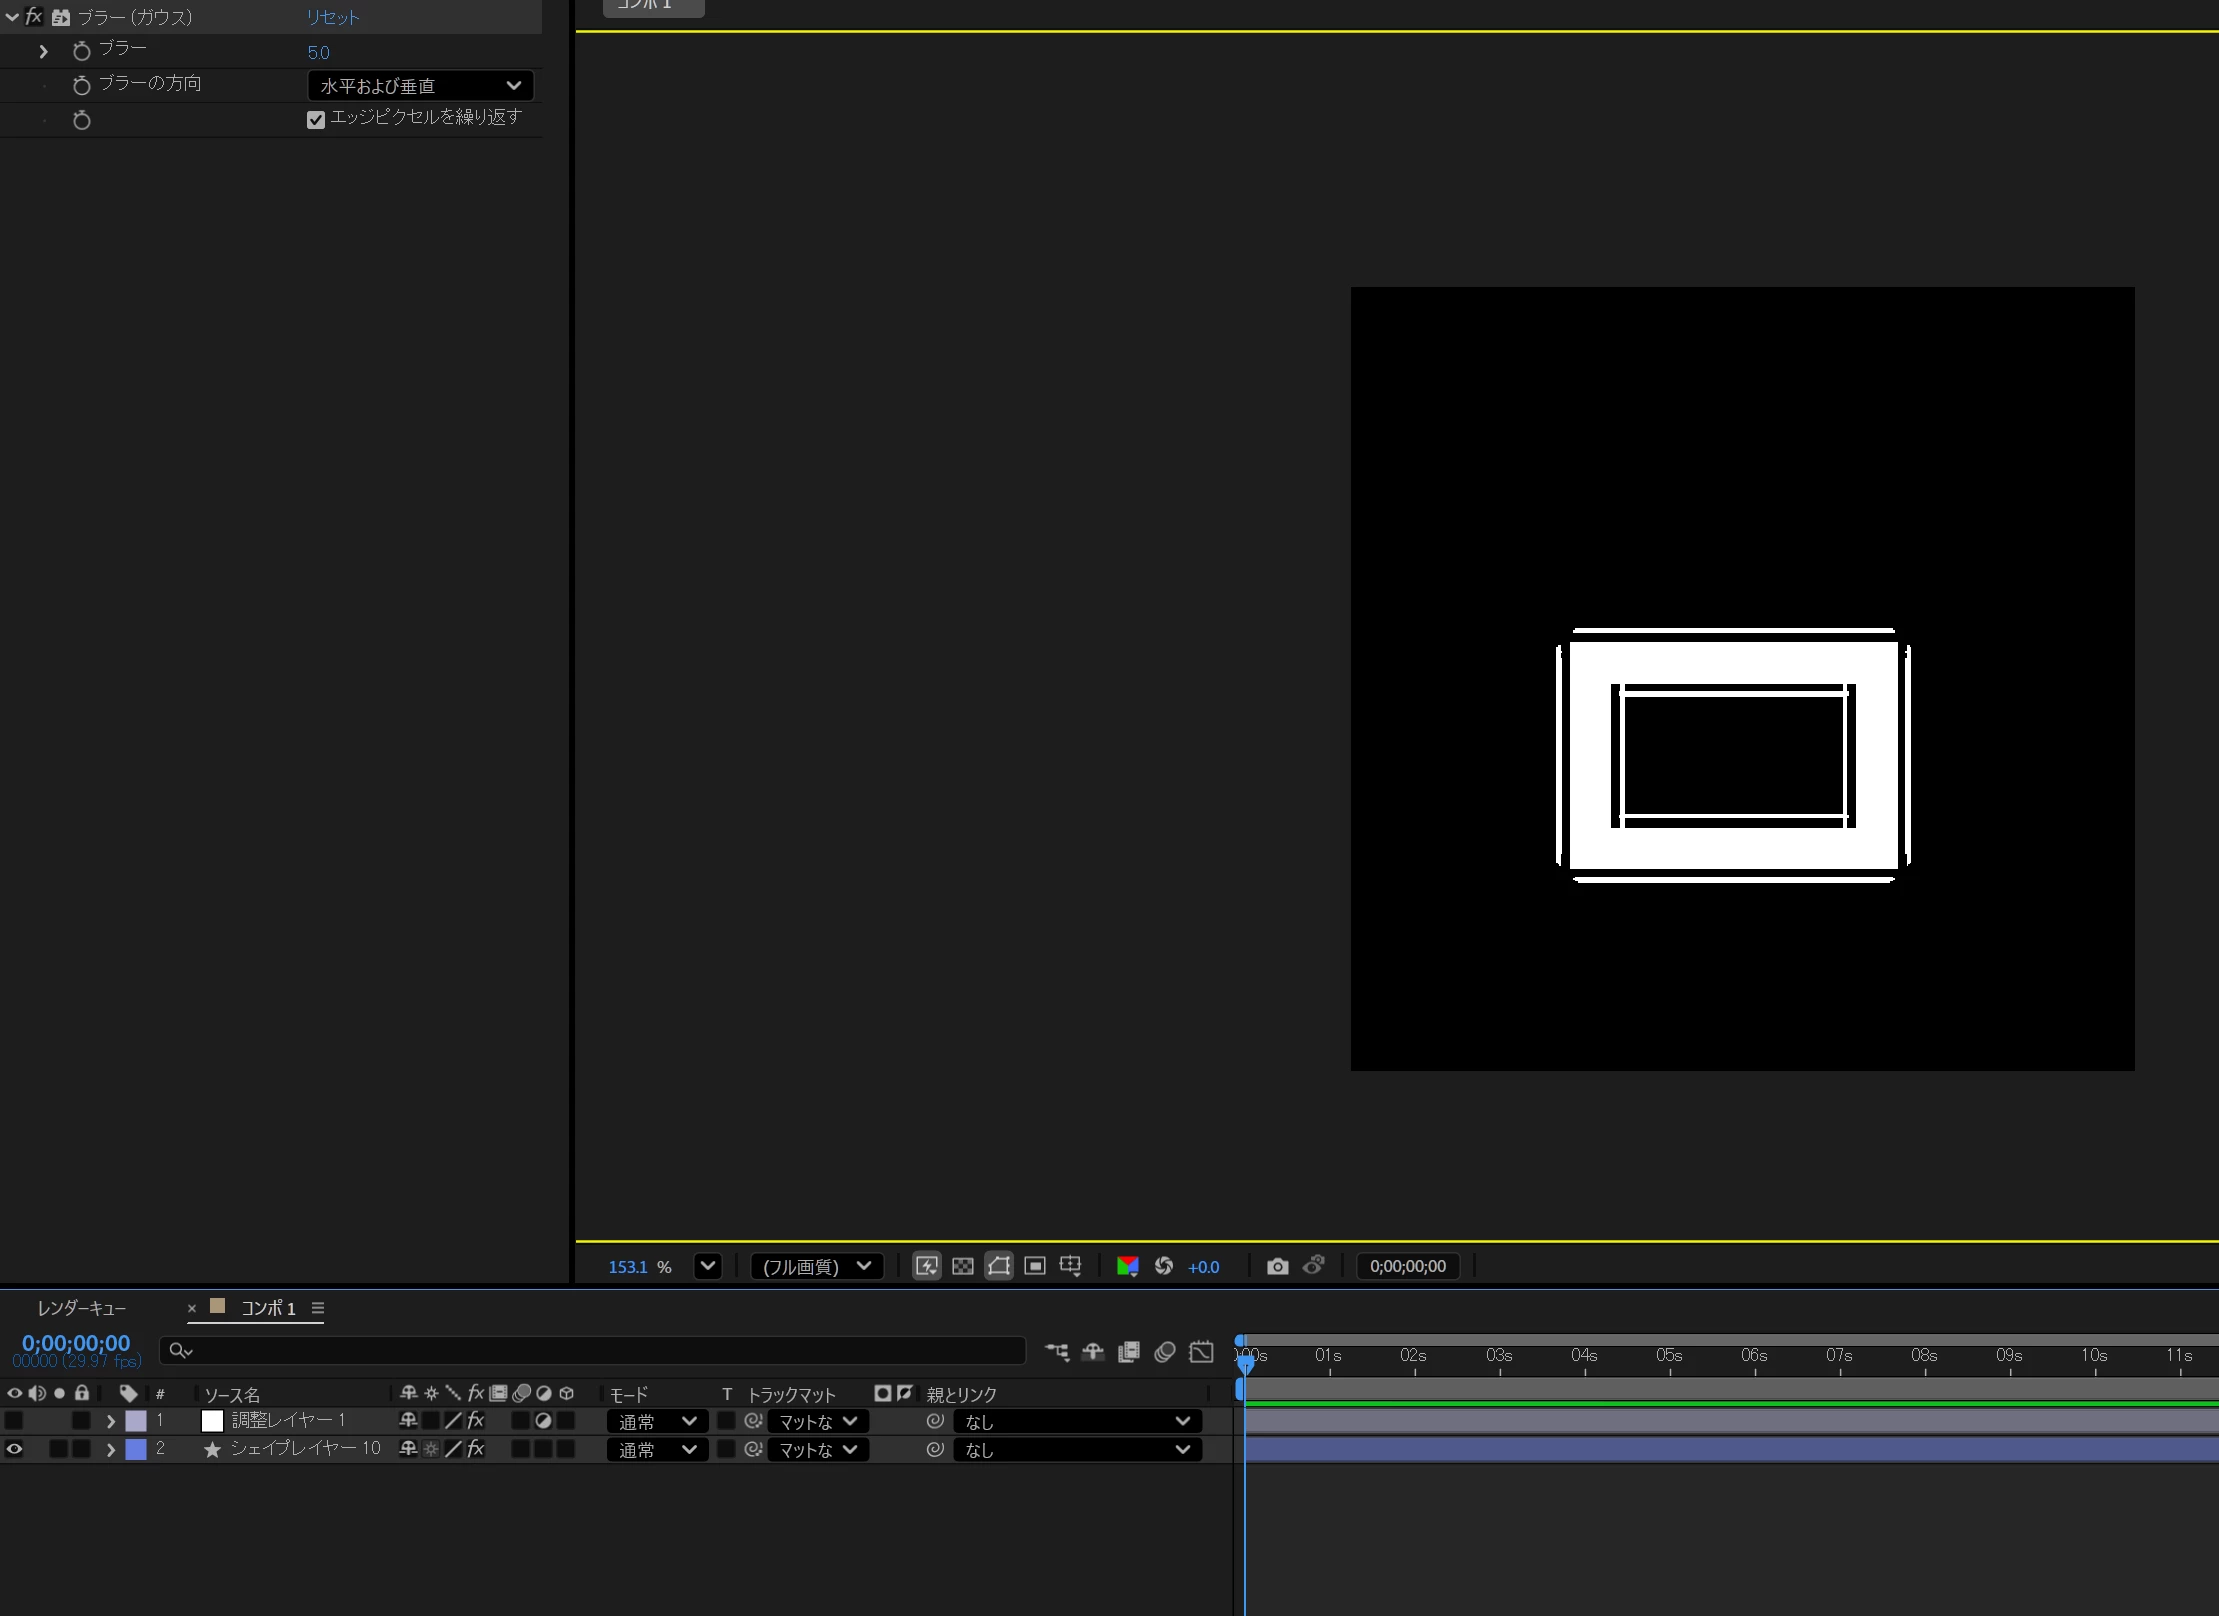The height and width of the screenshot is (1616, 2219).
Task: Toggle the transparency grid icon
Action: (962, 1266)
